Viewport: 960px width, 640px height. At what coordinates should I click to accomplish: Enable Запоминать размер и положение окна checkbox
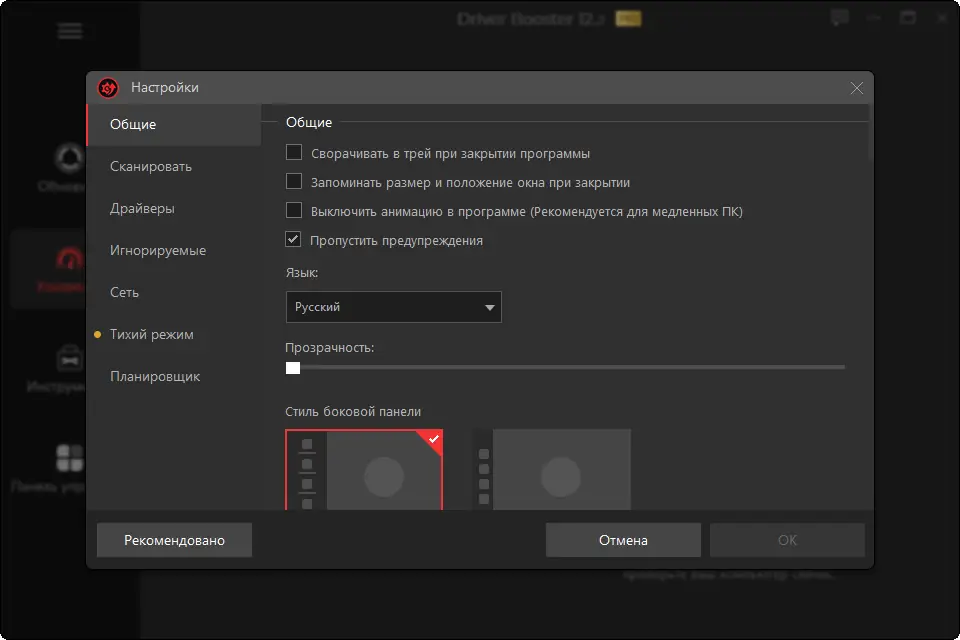tap(294, 181)
